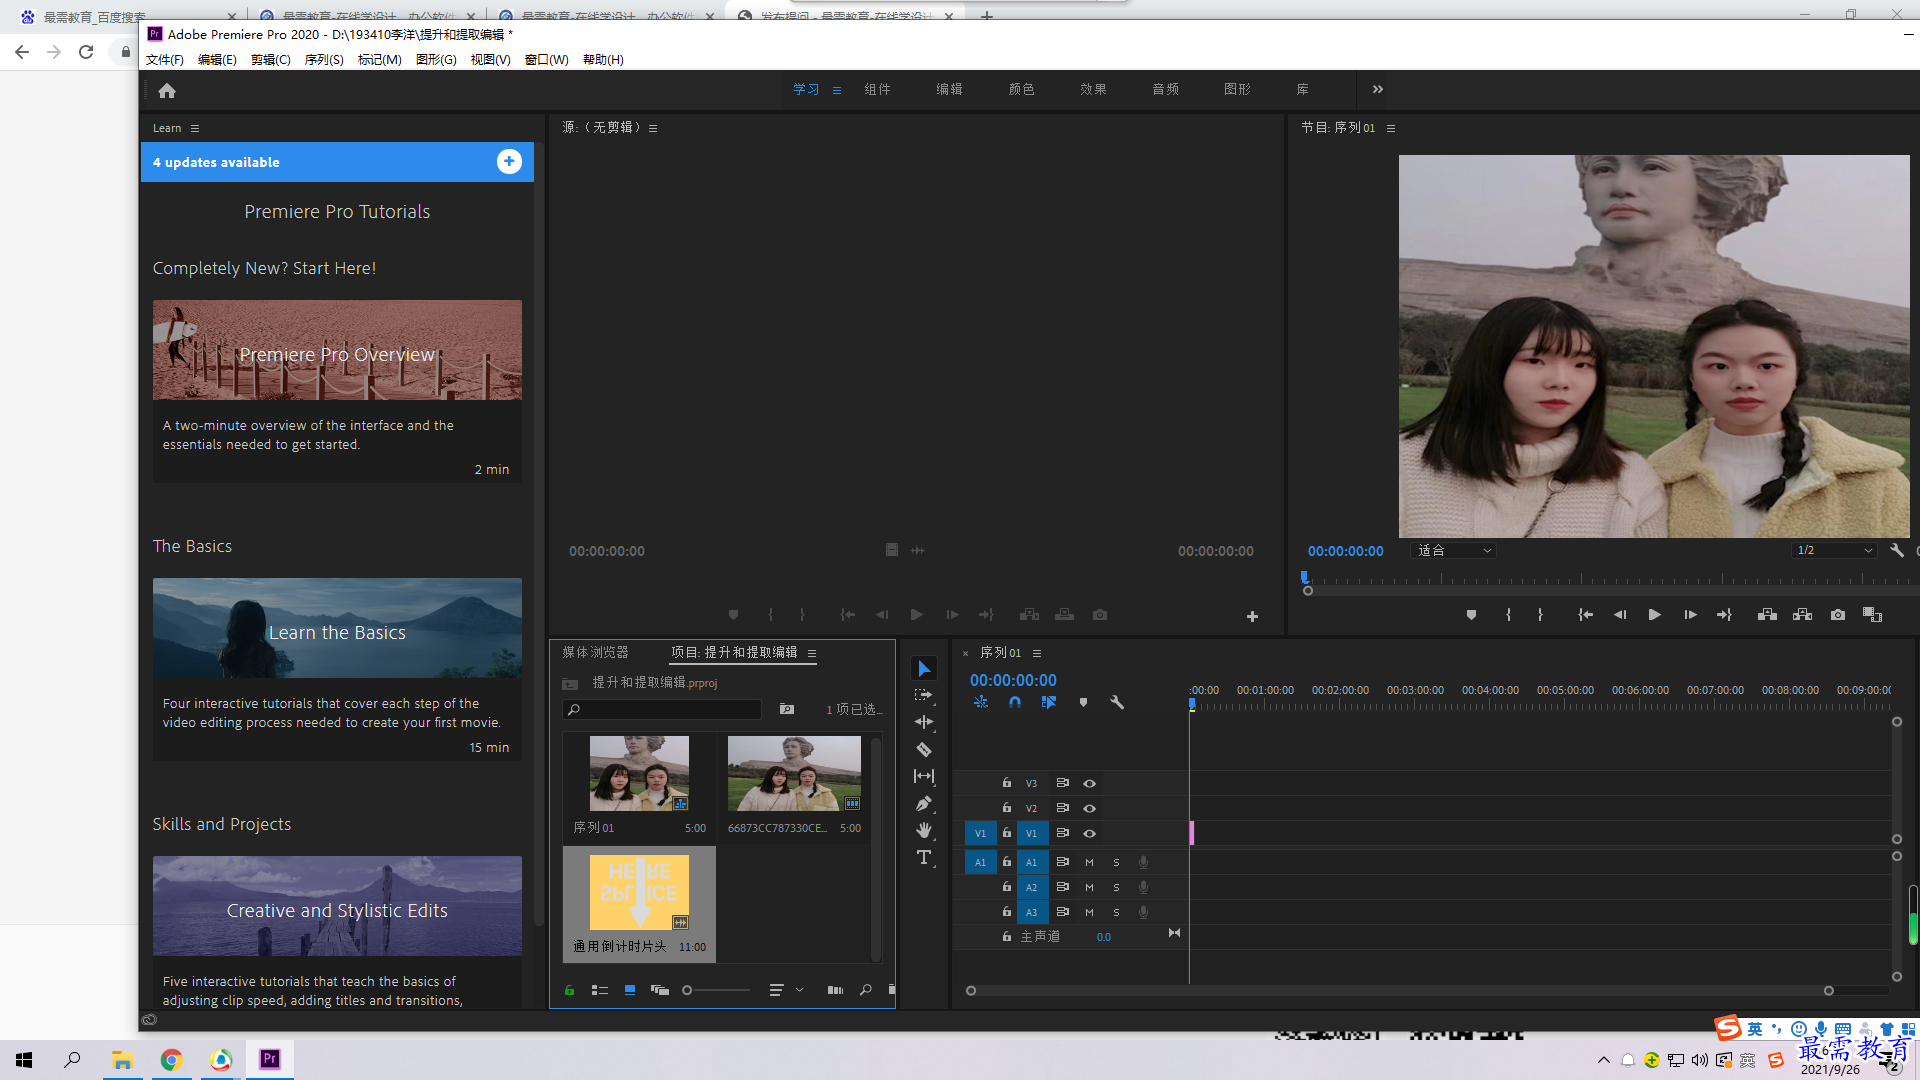Solo audio track A2
Screen dimensions: 1920x1080
point(1116,887)
